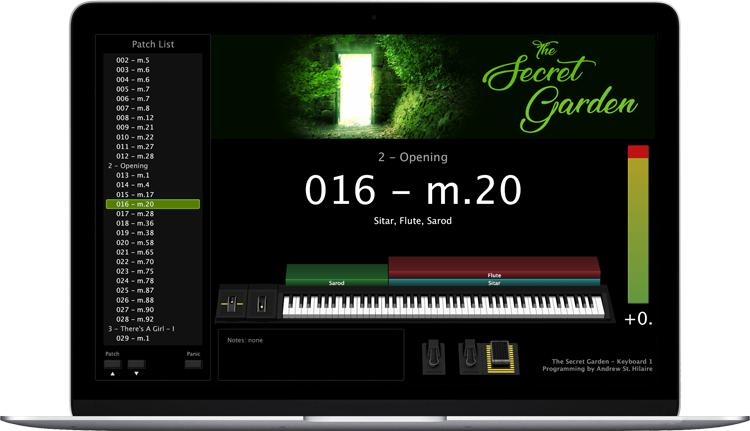This screenshot has width=750, height=431.
Task: Select patch '021 - m.65'
Action: coord(134,252)
